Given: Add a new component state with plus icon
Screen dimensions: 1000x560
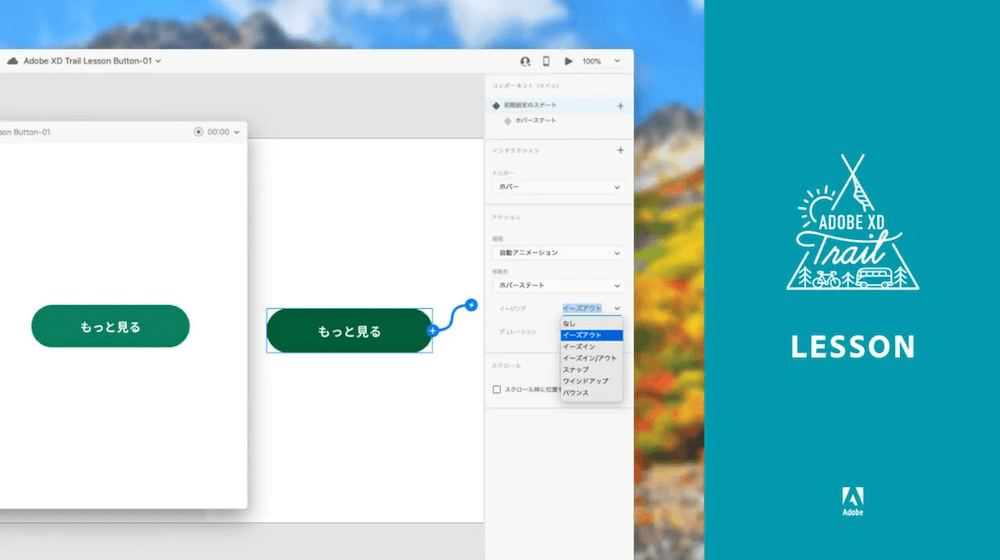Looking at the screenshot, I should point(620,105).
